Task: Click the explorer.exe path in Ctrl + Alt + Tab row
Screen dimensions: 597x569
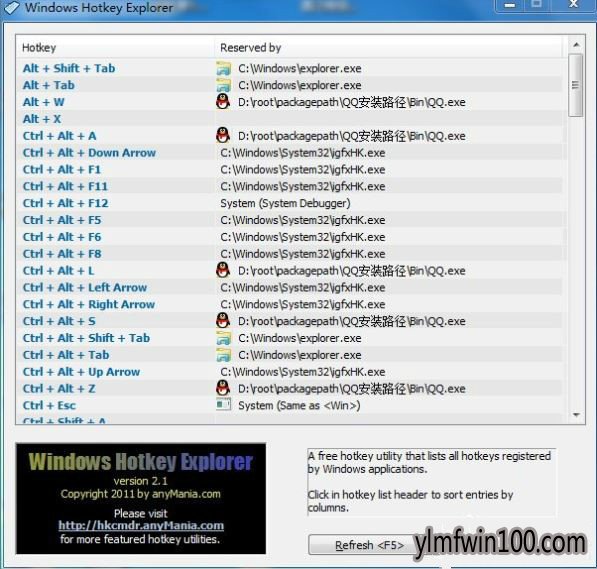Action: pyautogui.click(x=300, y=355)
